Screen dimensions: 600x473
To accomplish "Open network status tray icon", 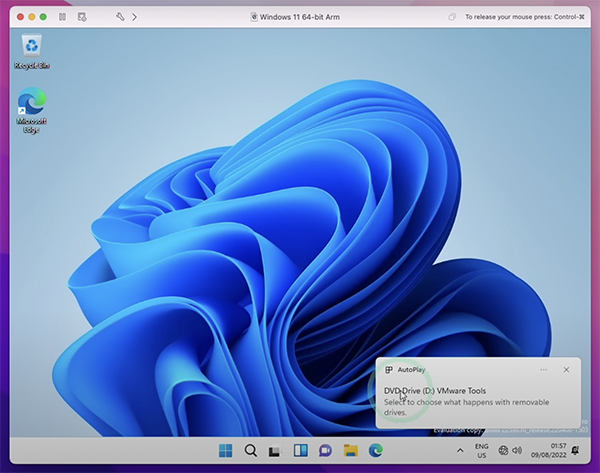I will coord(503,450).
